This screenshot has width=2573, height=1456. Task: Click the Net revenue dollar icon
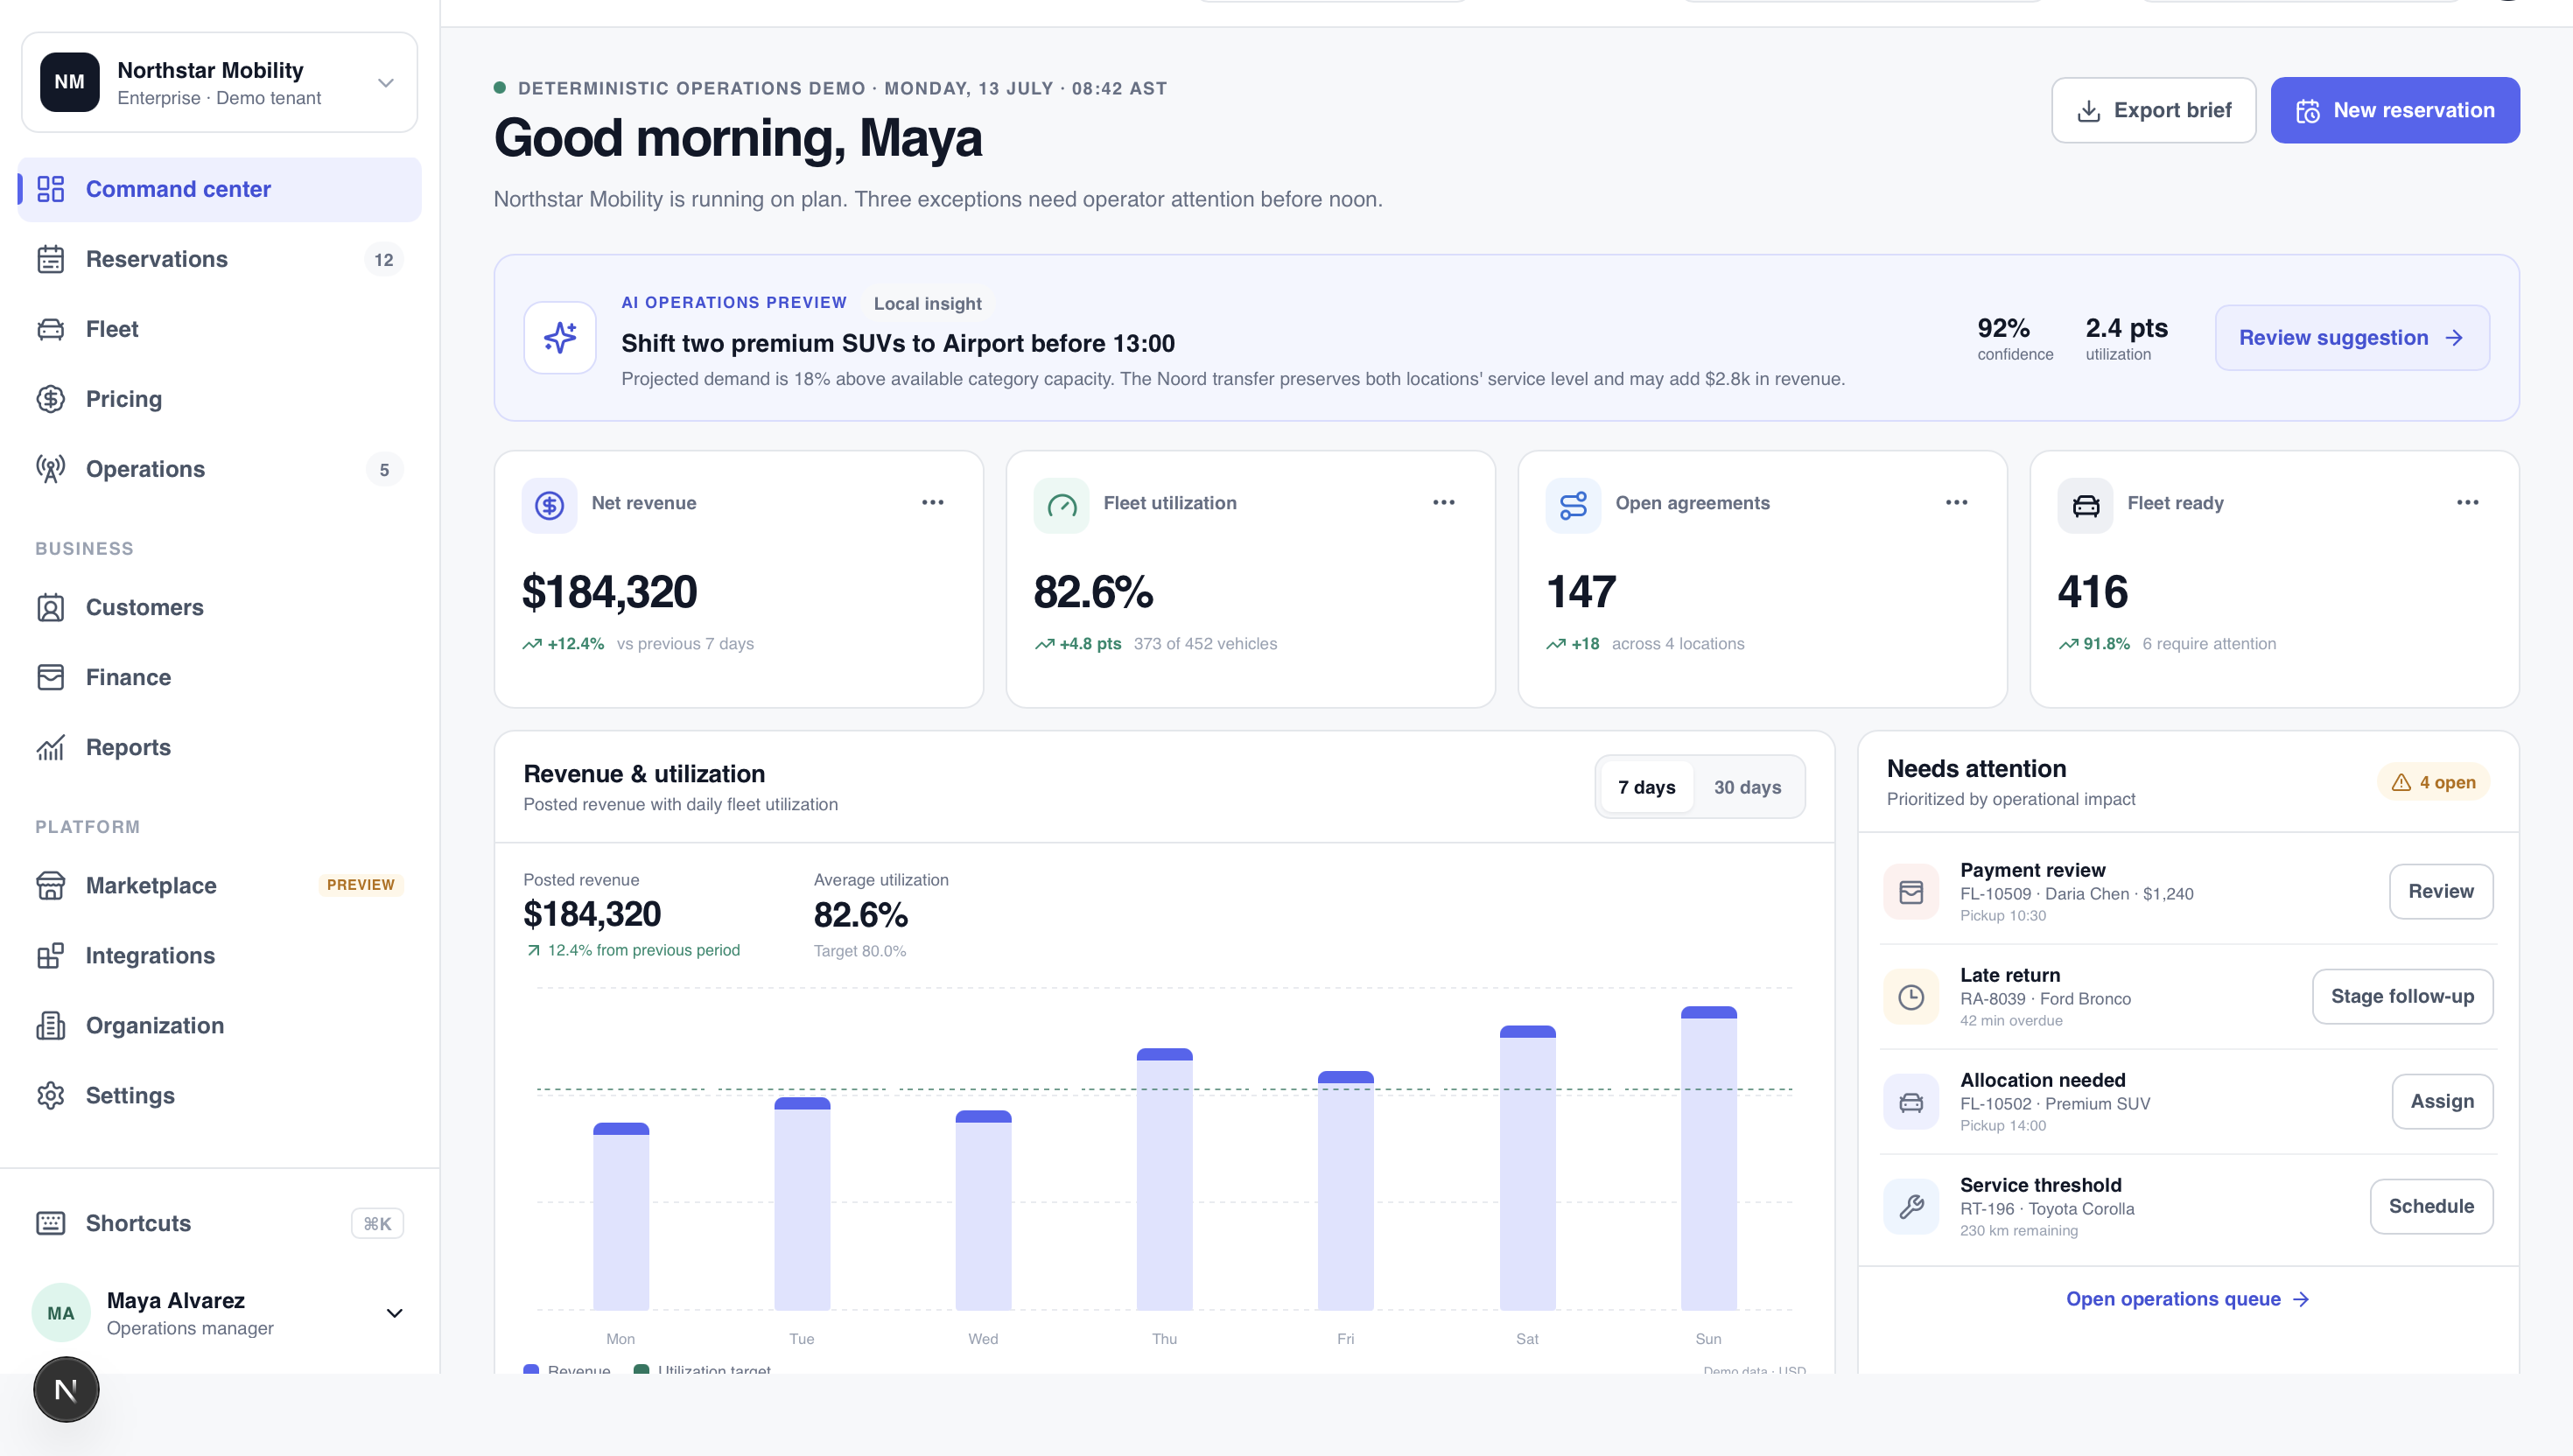coord(549,505)
